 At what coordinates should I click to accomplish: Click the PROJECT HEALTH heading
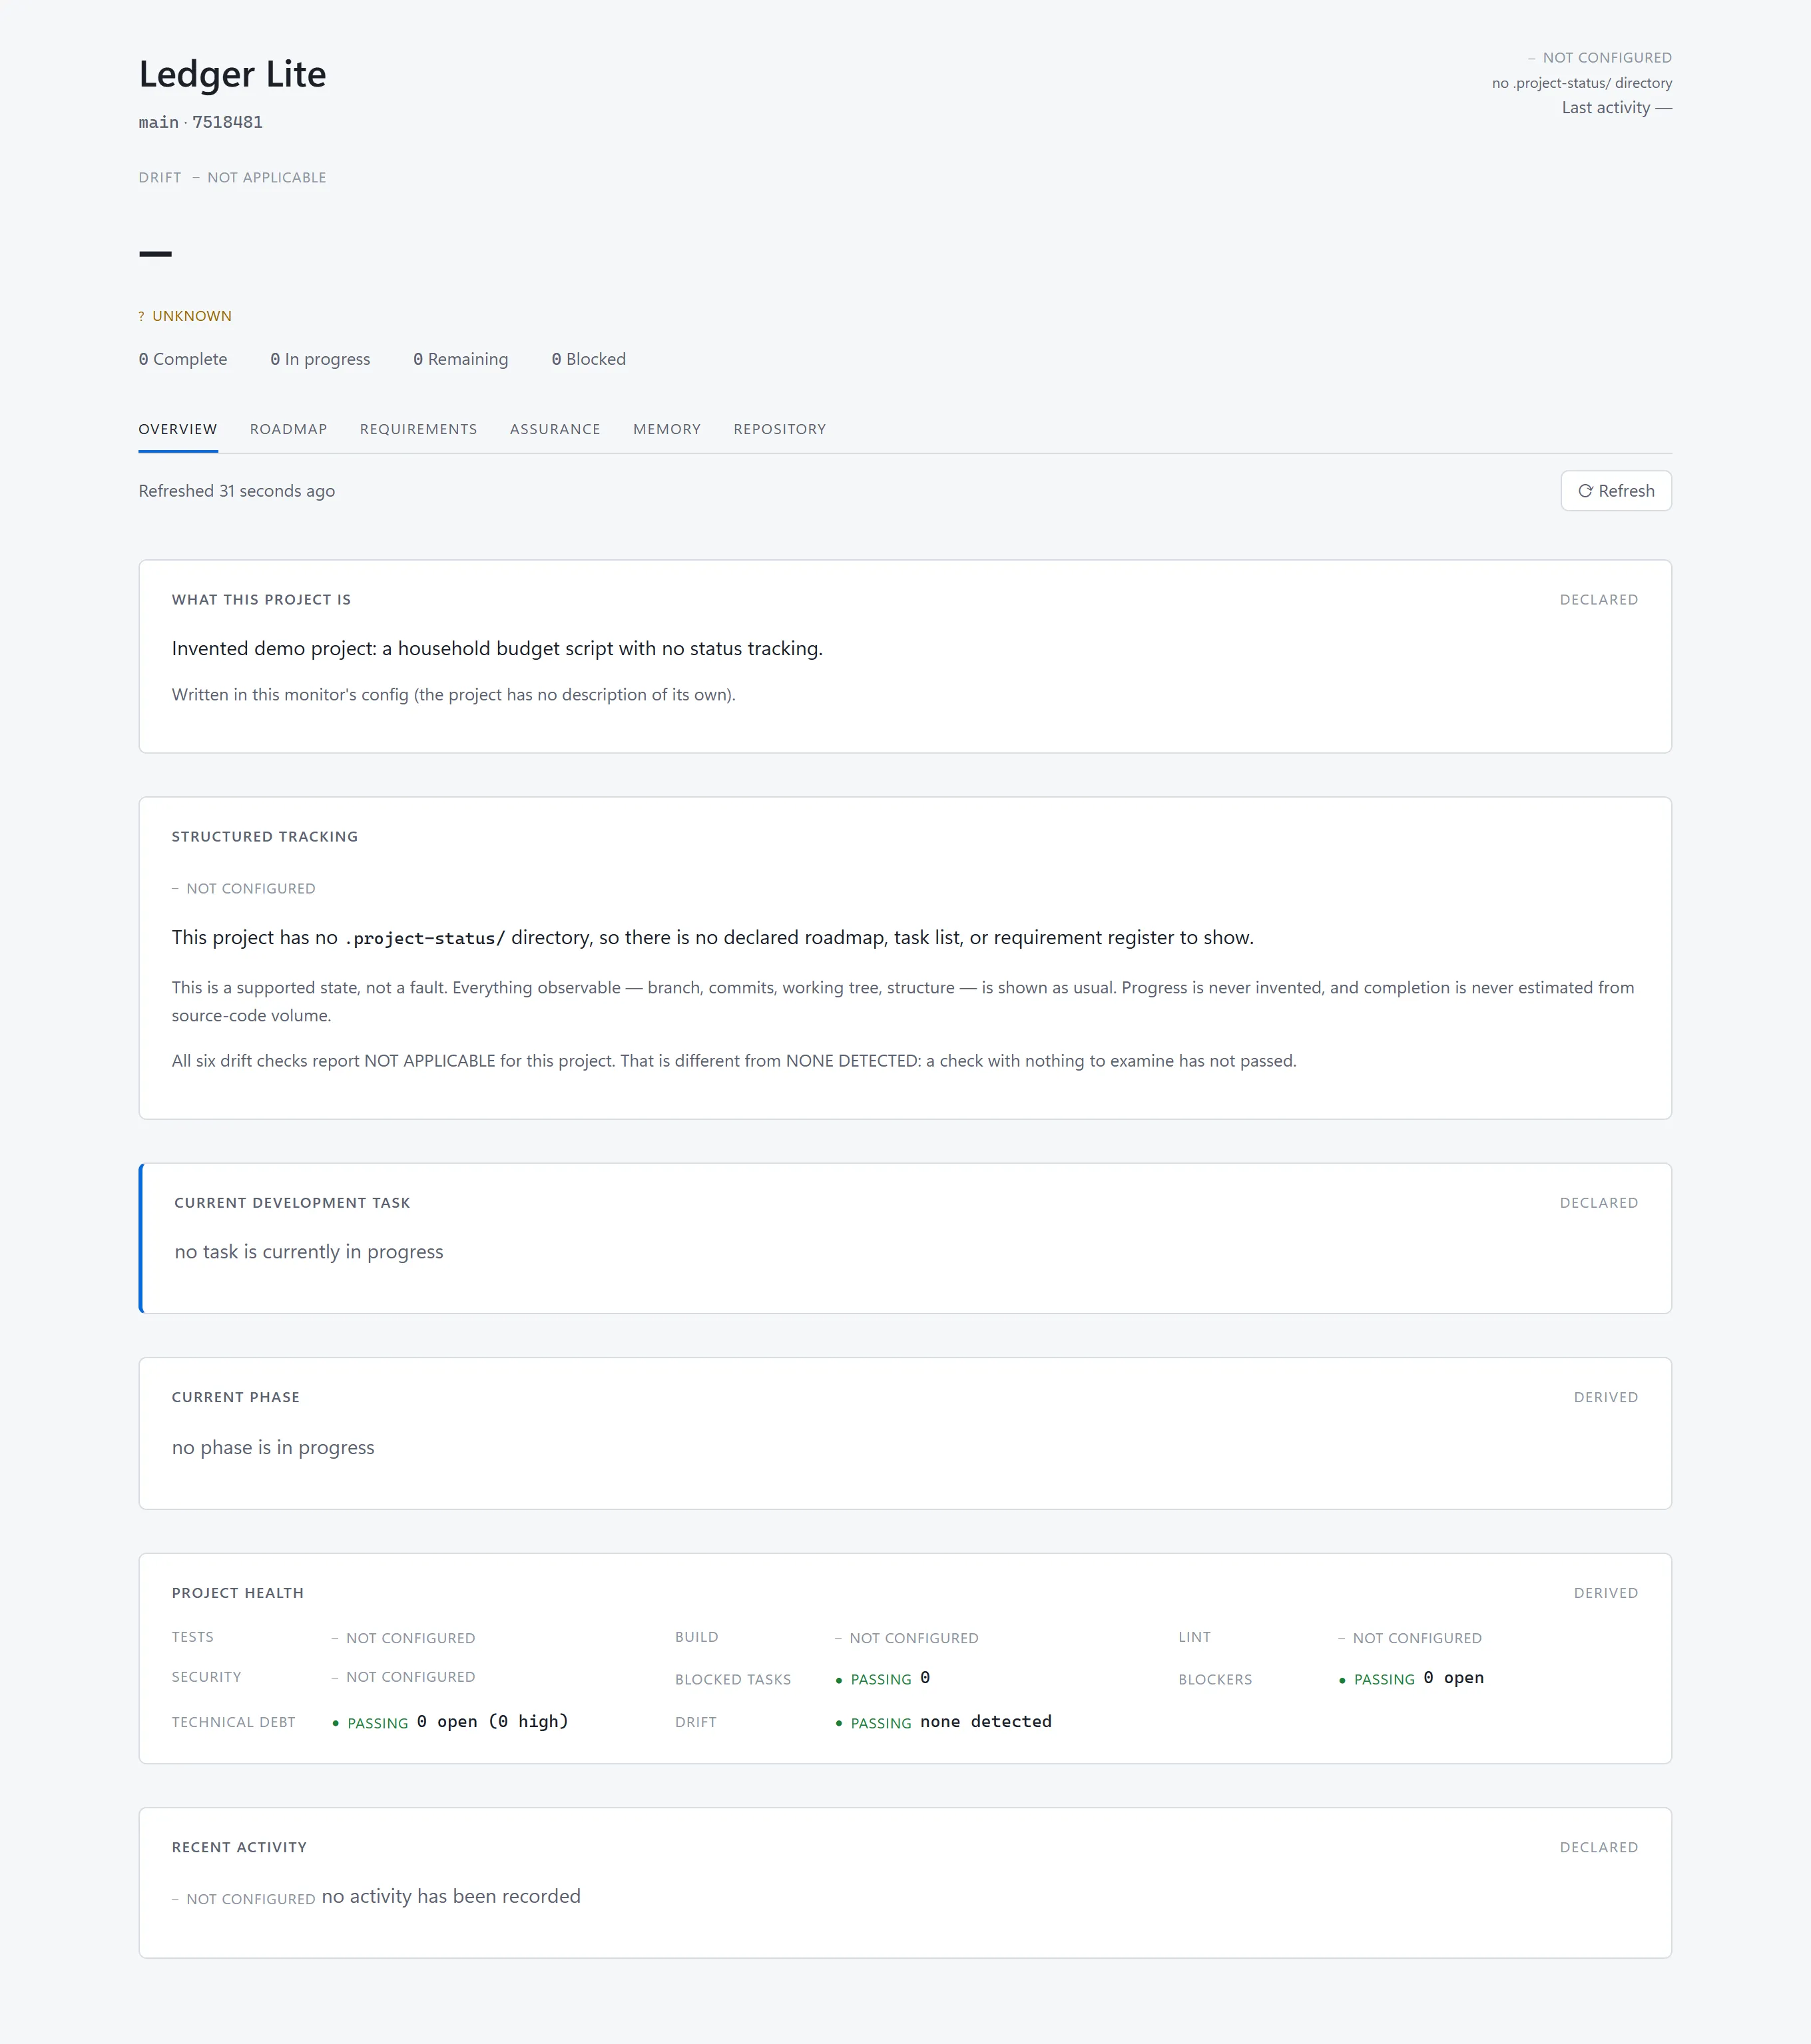point(238,1593)
